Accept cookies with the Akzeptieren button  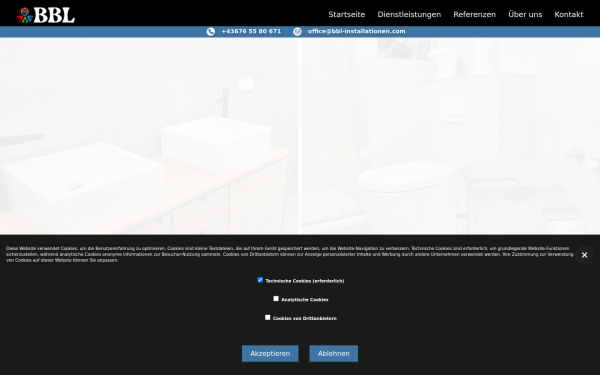tap(270, 354)
